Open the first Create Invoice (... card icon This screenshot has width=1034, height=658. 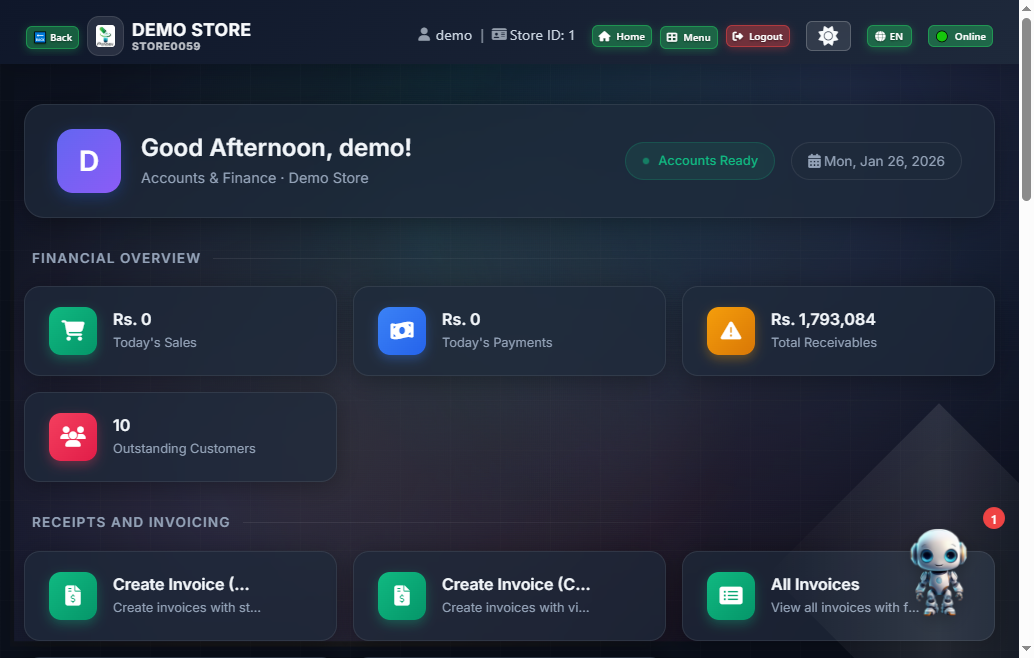73,596
